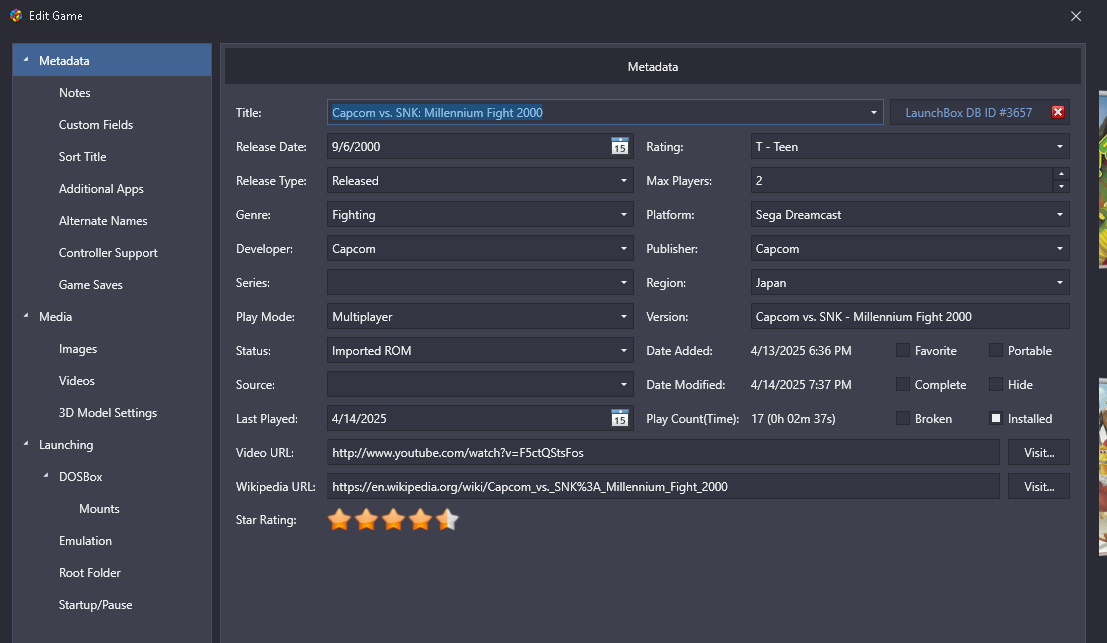Open the Additional Apps page
This screenshot has width=1107, height=643.
pyautogui.click(x=101, y=188)
